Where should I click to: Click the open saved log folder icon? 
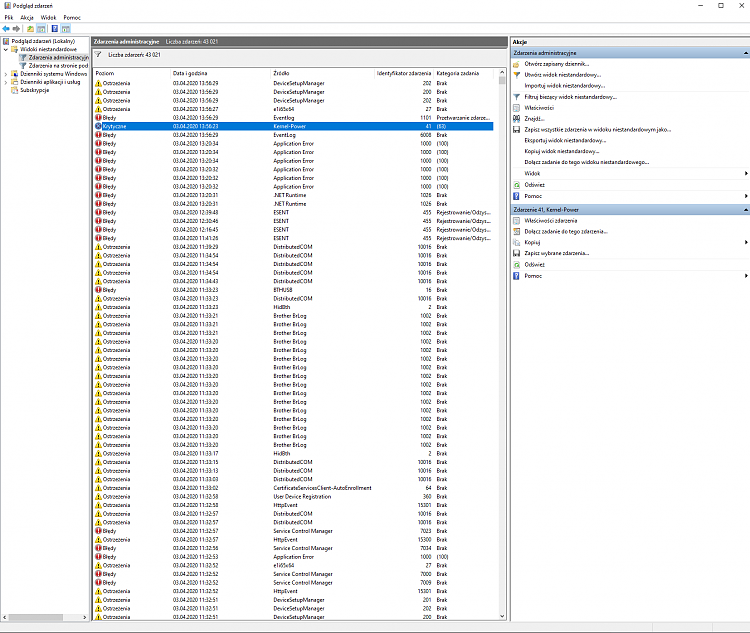[517, 64]
